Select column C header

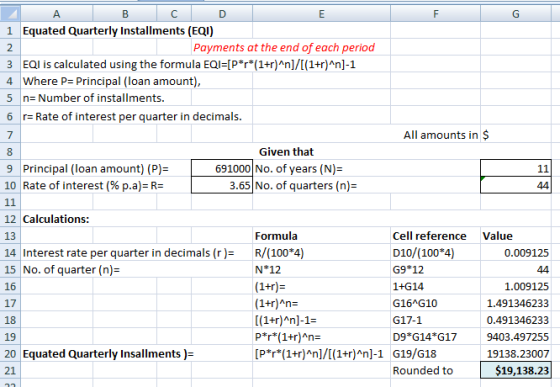[174, 14]
